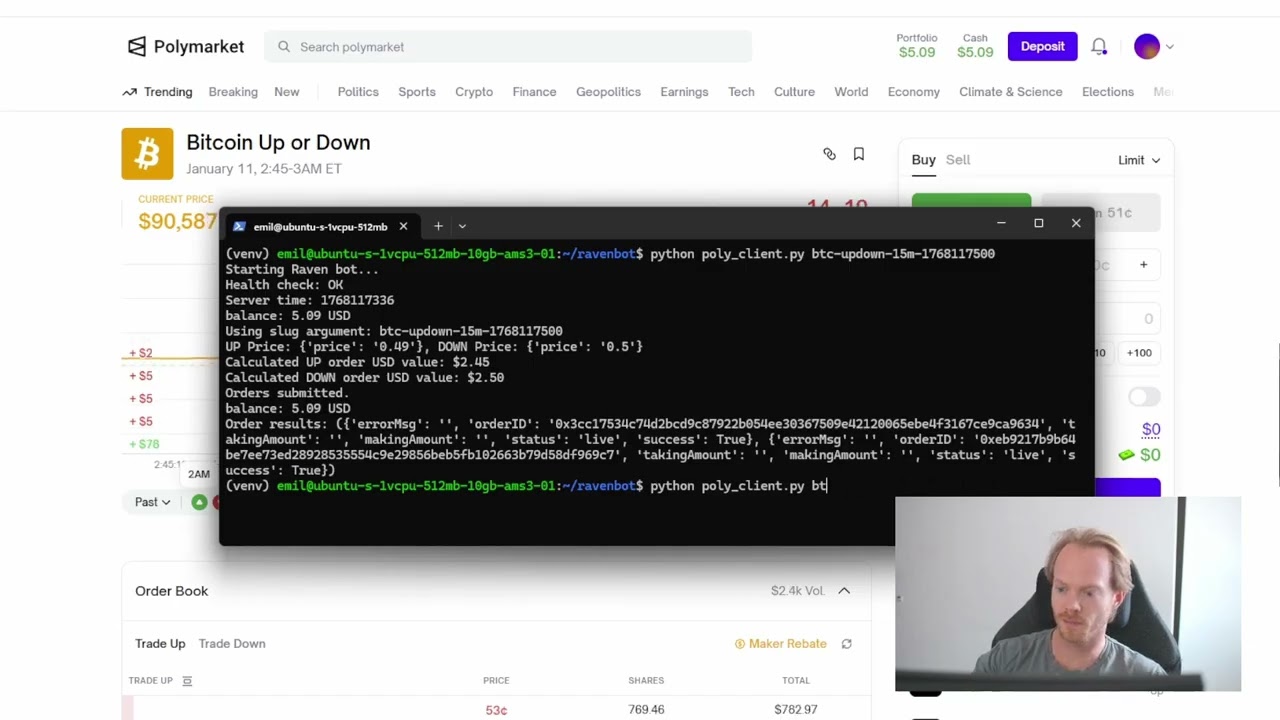This screenshot has width=1280, height=720.
Task: Click the search magnifier icon
Action: 284,47
